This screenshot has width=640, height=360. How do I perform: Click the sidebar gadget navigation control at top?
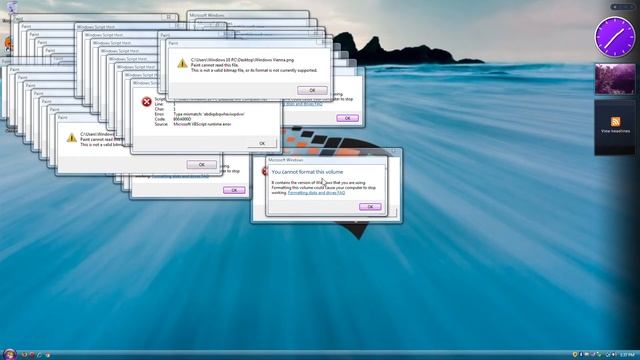(622, 7)
